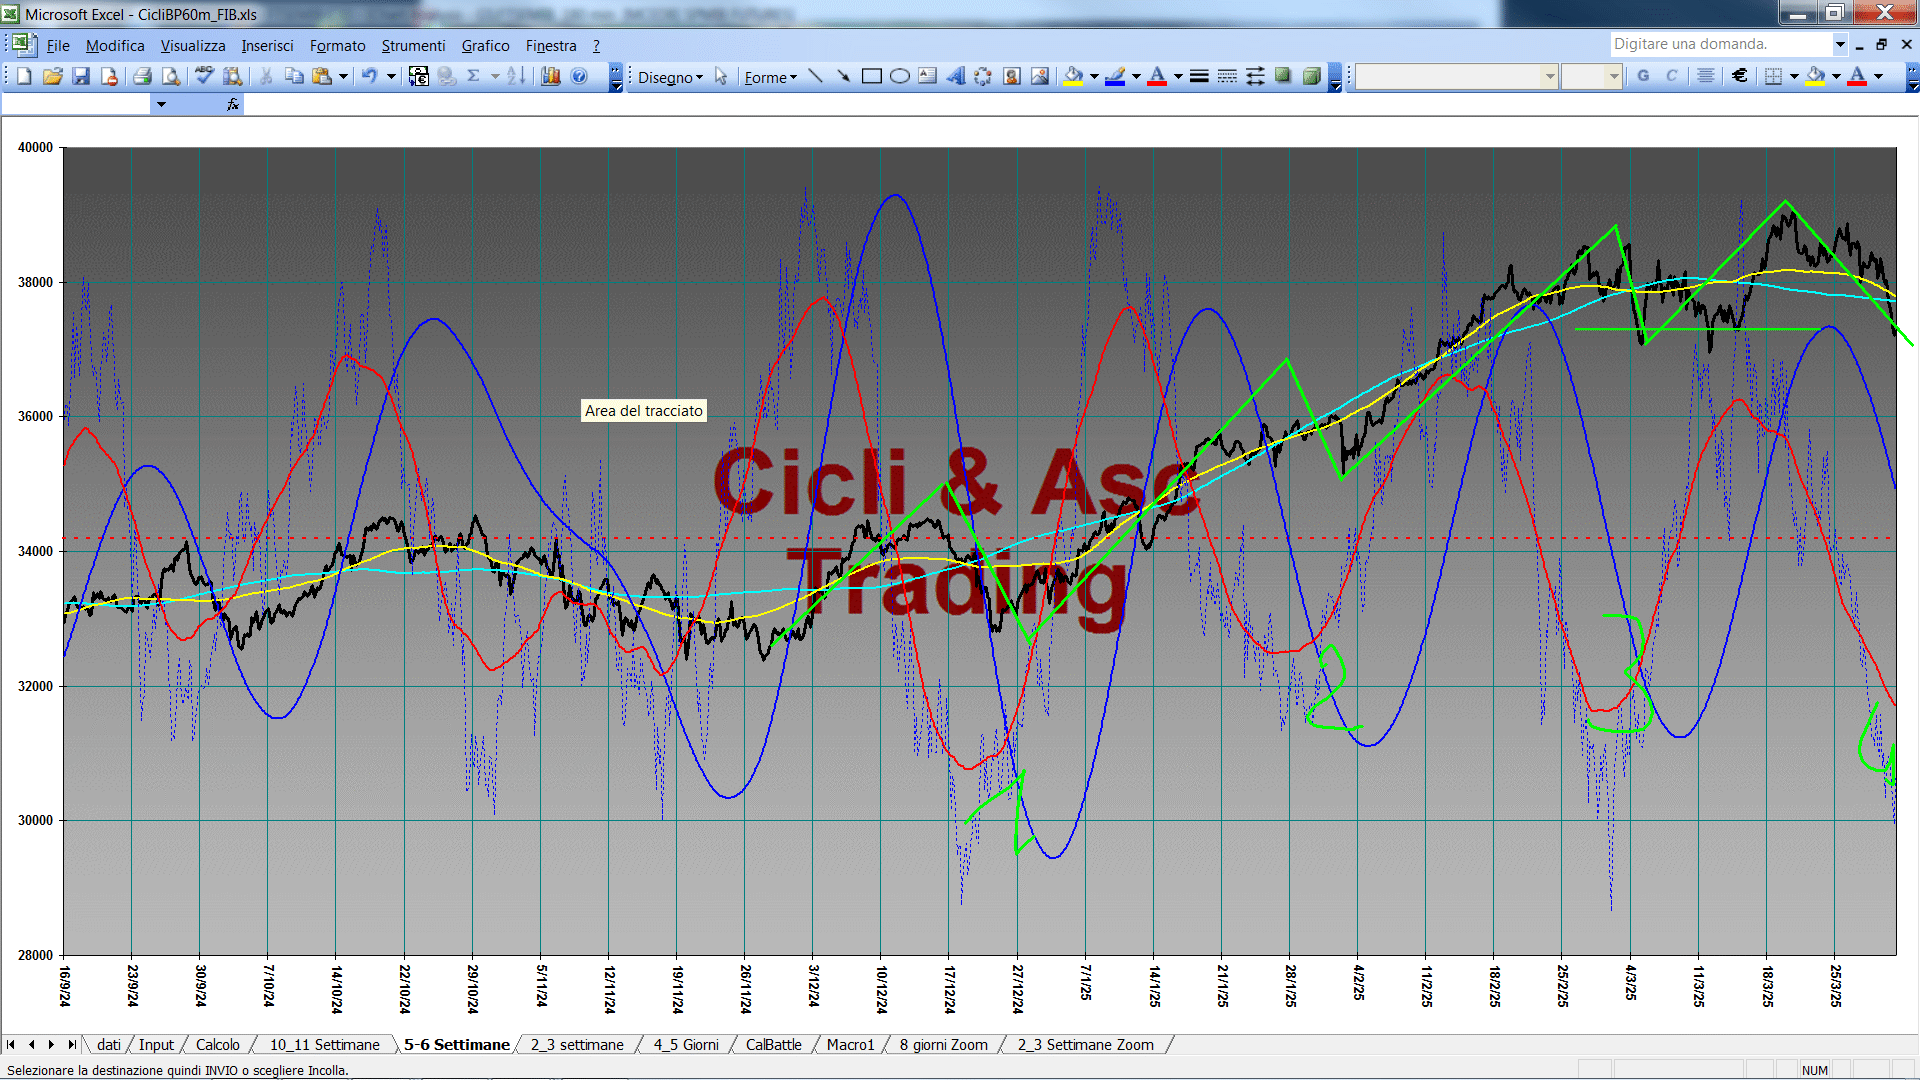Click the Copy icon
The image size is (1920, 1080).
point(293,76)
